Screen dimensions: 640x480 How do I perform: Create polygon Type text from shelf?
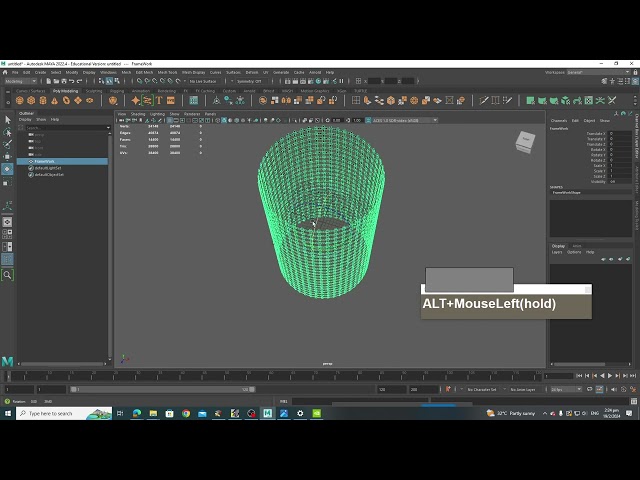tap(159, 100)
